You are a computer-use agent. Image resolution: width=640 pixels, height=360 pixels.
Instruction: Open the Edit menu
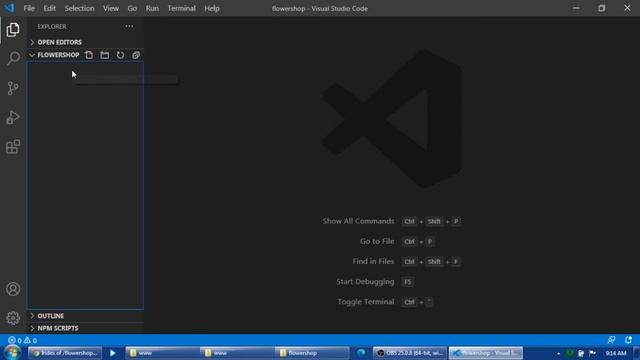(49, 8)
